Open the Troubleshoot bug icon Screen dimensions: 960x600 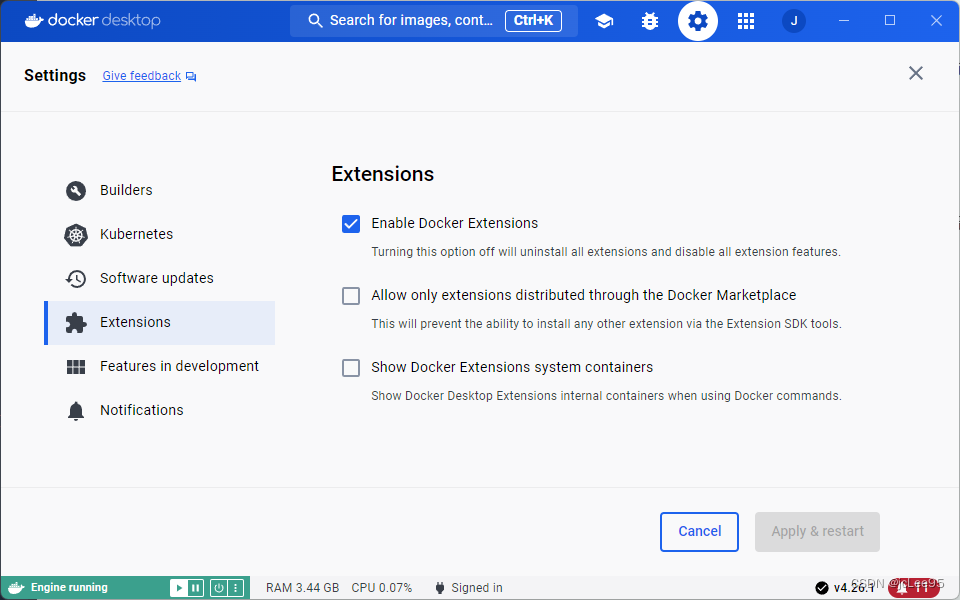(x=650, y=21)
